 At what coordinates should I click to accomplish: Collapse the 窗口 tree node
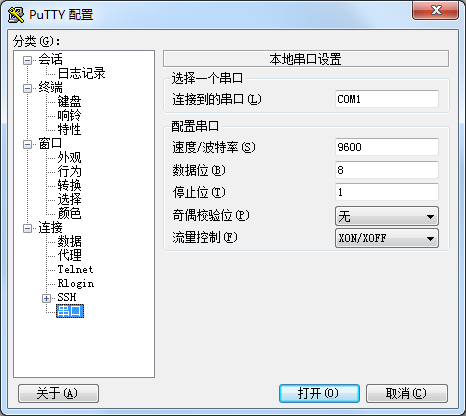[27, 144]
